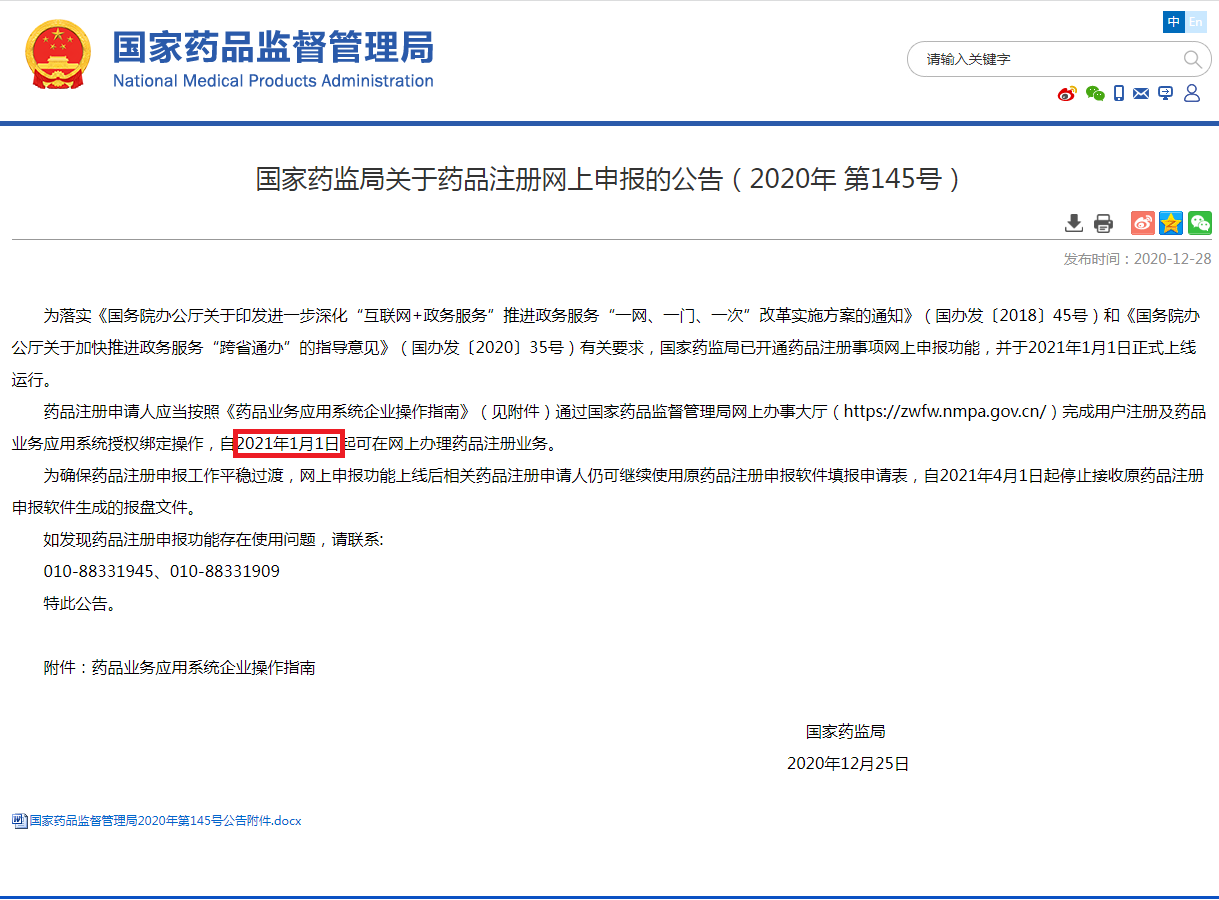Download the article using the download icon

pos(1074,223)
